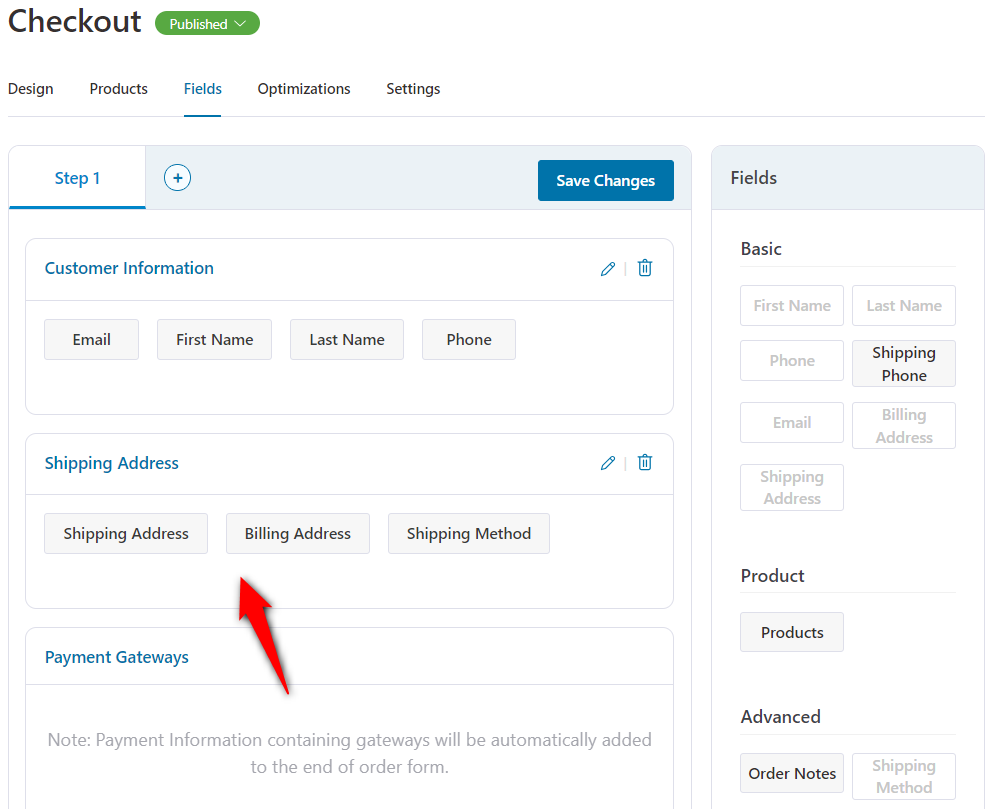Image resolution: width=992 pixels, height=809 pixels.
Task: Click the Payment Information note text
Action: point(349,753)
